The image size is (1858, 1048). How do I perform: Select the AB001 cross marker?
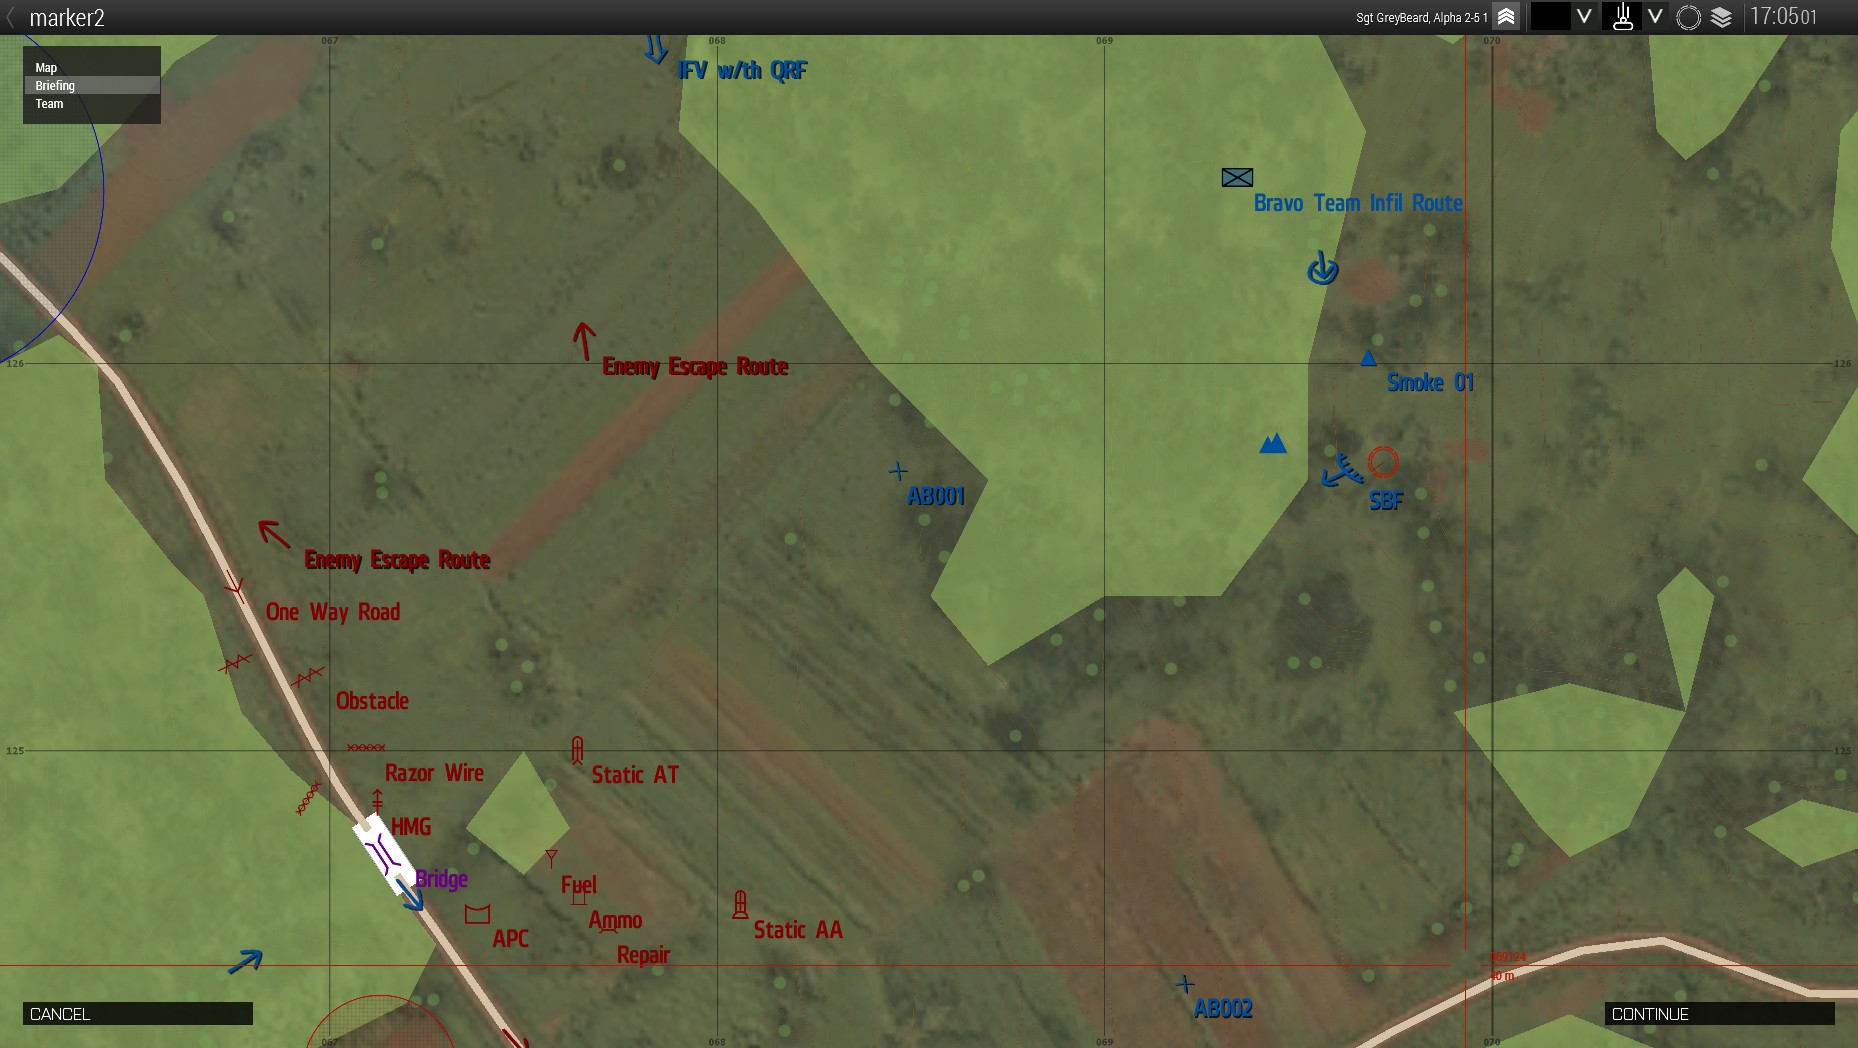tap(899, 471)
